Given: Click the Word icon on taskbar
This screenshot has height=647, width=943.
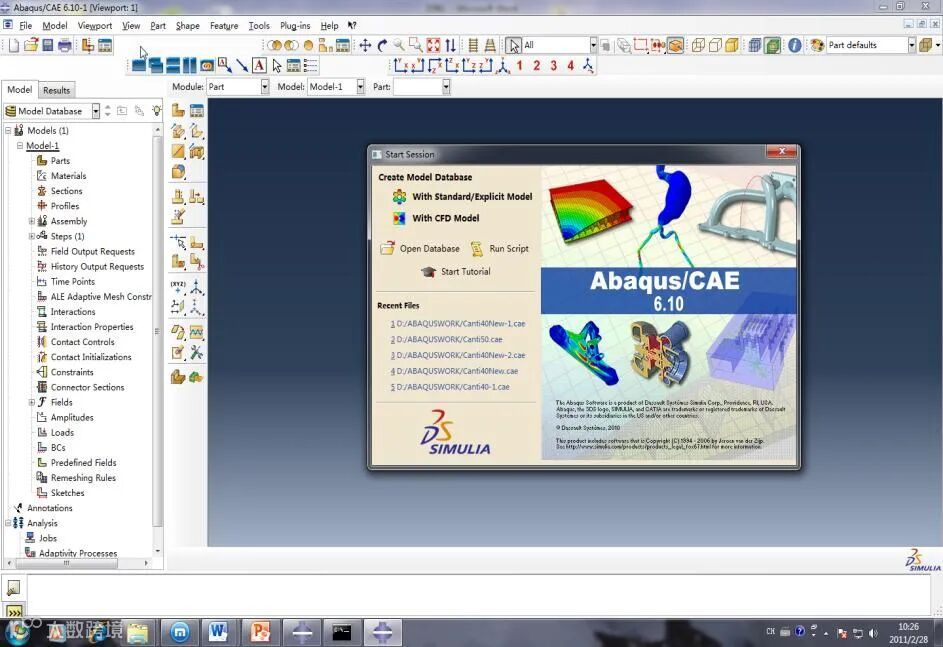Looking at the screenshot, I should [x=218, y=632].
